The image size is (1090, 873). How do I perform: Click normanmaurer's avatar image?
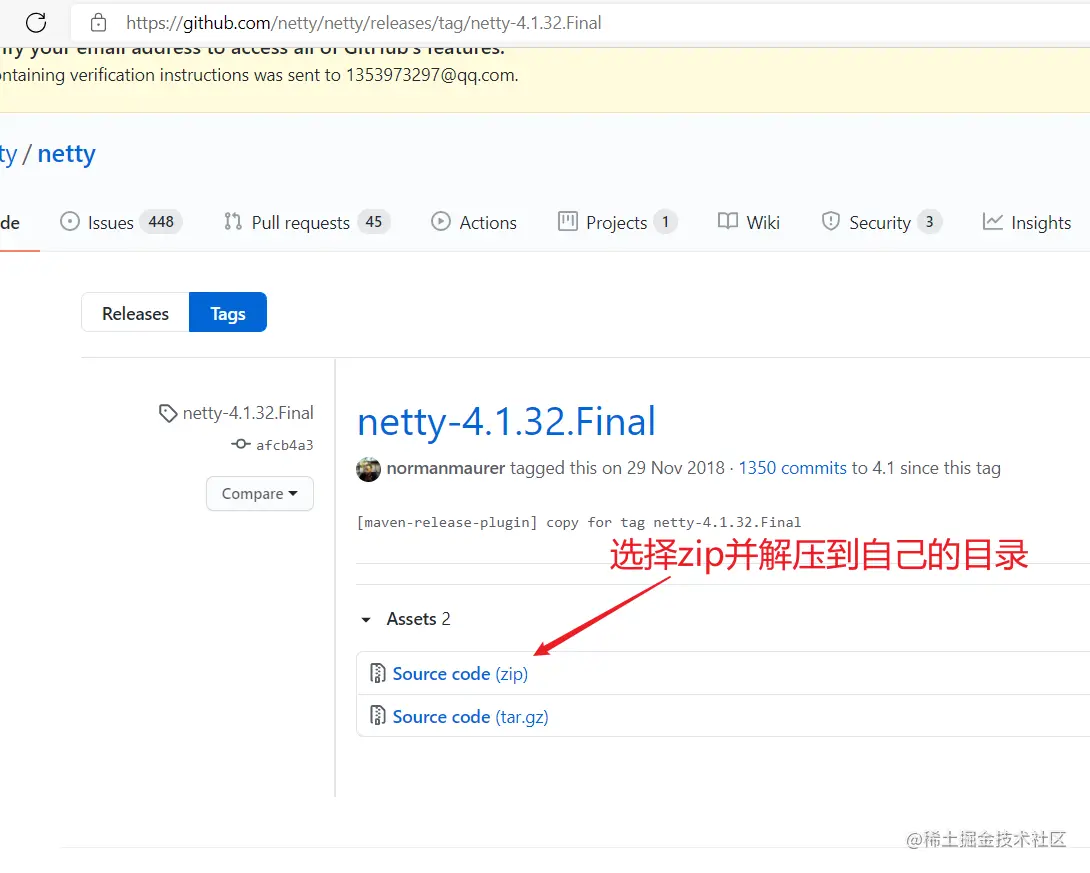[x=368, y=468]
